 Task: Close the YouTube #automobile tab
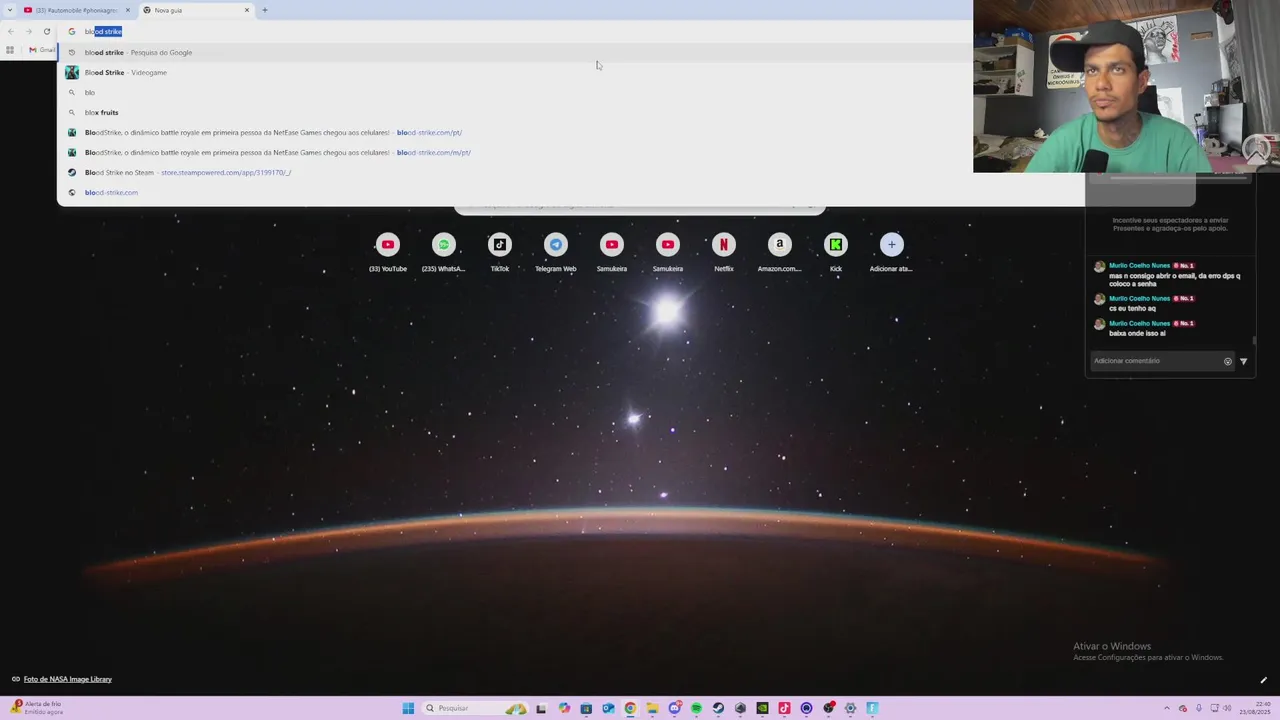[x=128, y=10]
